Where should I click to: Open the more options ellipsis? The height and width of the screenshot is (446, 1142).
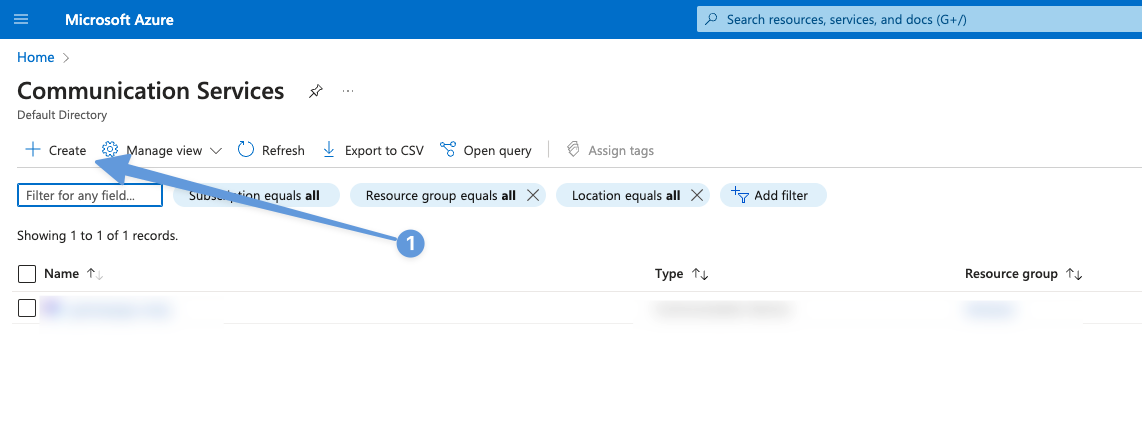pos(348,91)
